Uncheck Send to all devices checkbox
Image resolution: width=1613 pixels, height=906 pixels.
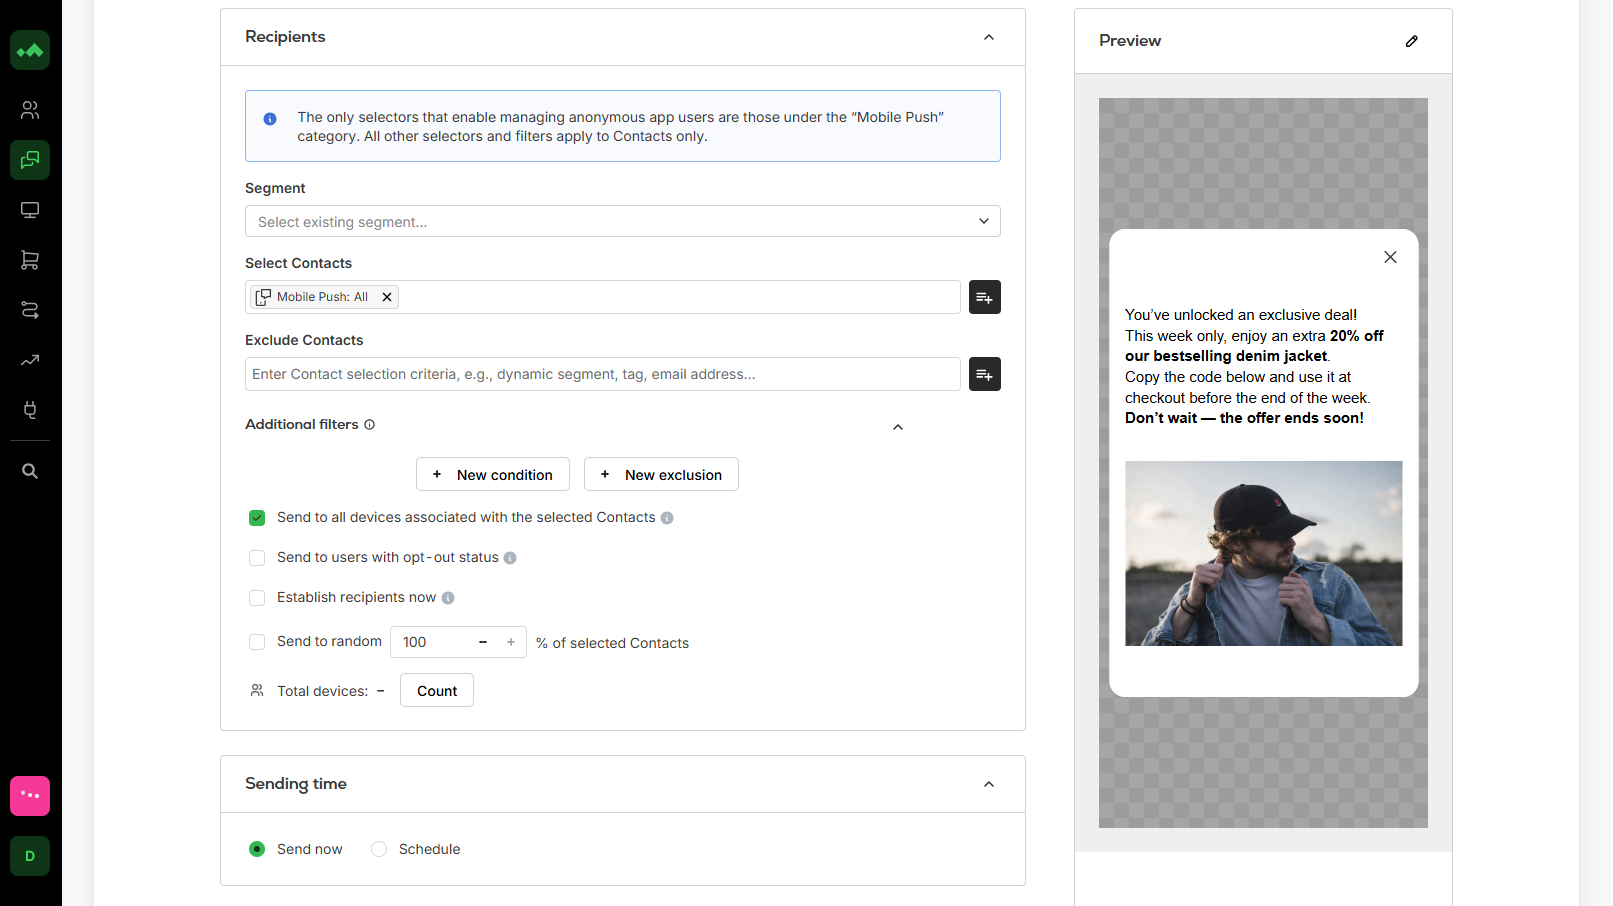pyautogui.click(x=257, y=518)
